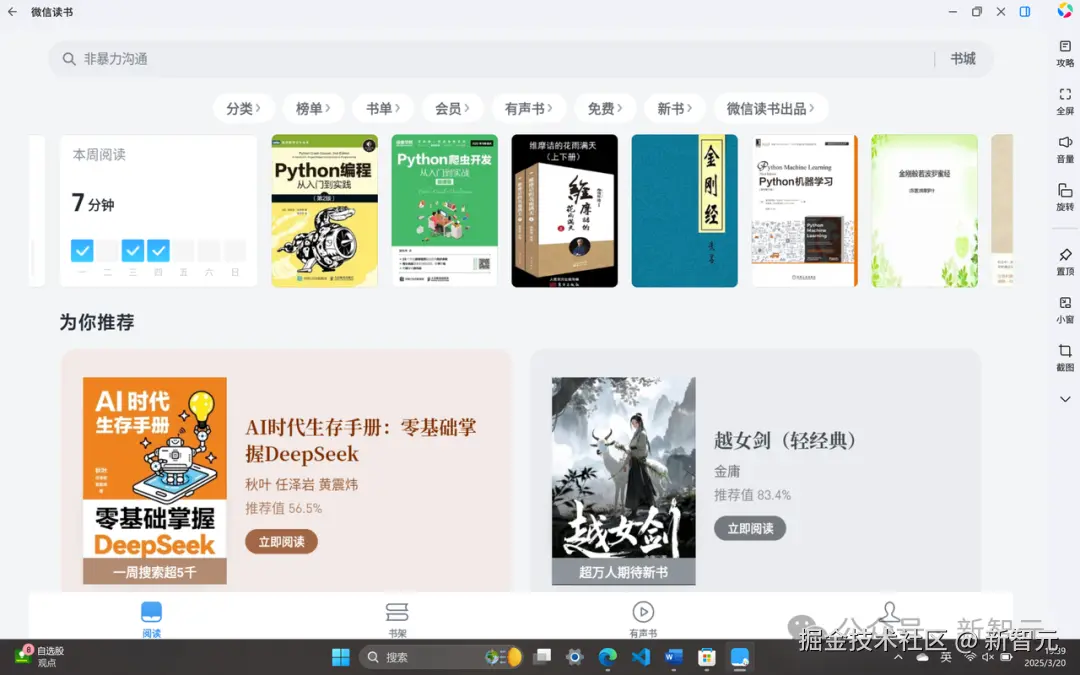Open the profile person icon tab at bottom
Screen dimensions: 1080x675
pyautogui.click(x=889, y=613)
